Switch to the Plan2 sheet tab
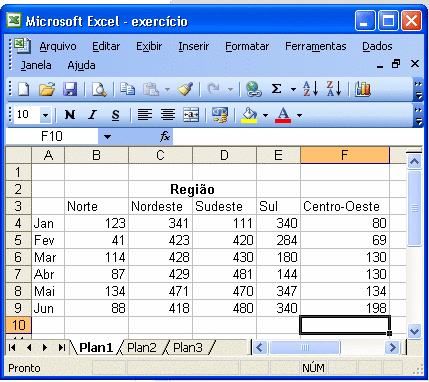 click(x=142, y=348)
